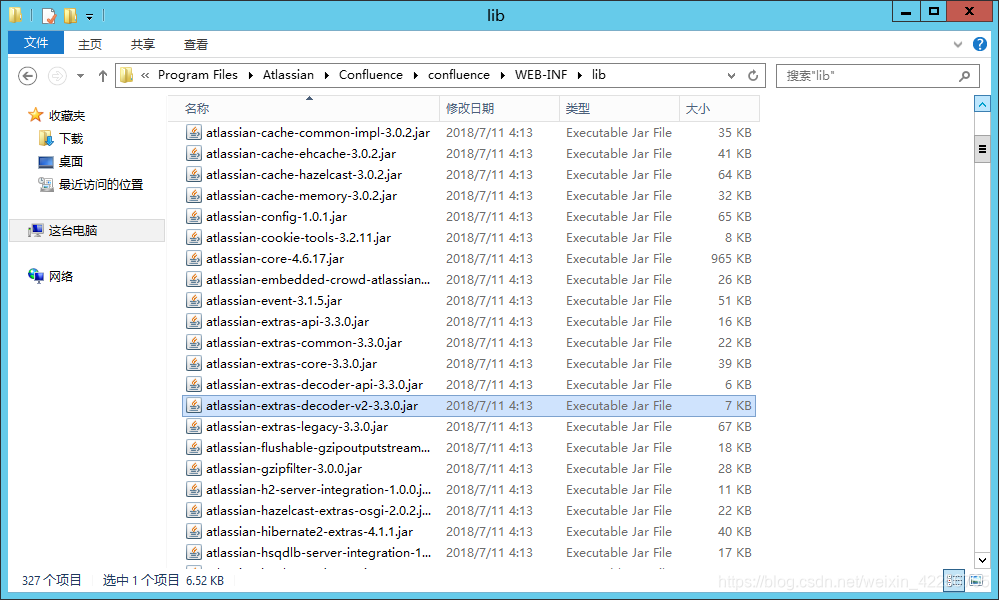Image resolution: width=999 pixels, height=600 pixels.
Task: Click system folder icon in title bar
Action: tap(16, 15)
